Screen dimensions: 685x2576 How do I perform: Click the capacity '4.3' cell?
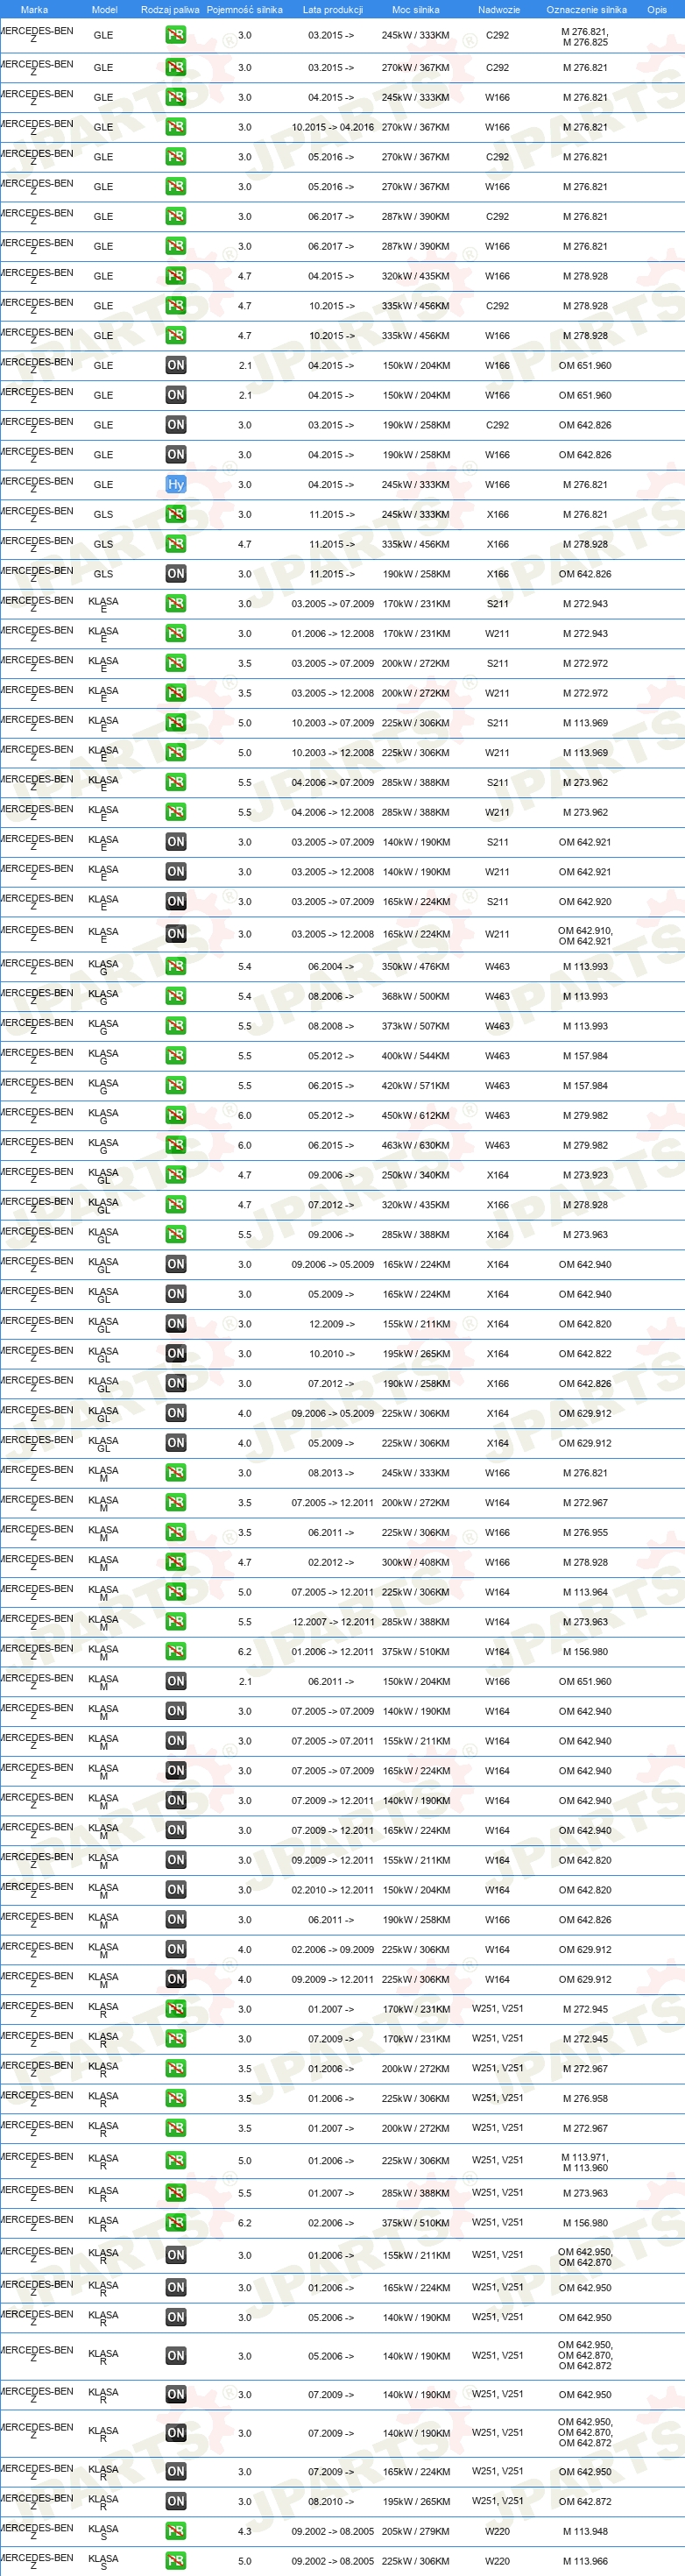(x=245, y=2532)
